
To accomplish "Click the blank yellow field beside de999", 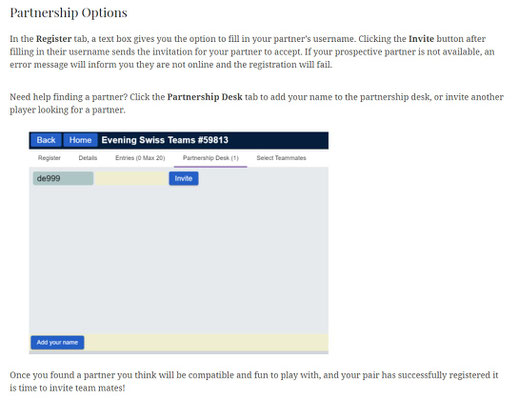I will point(131,178).
